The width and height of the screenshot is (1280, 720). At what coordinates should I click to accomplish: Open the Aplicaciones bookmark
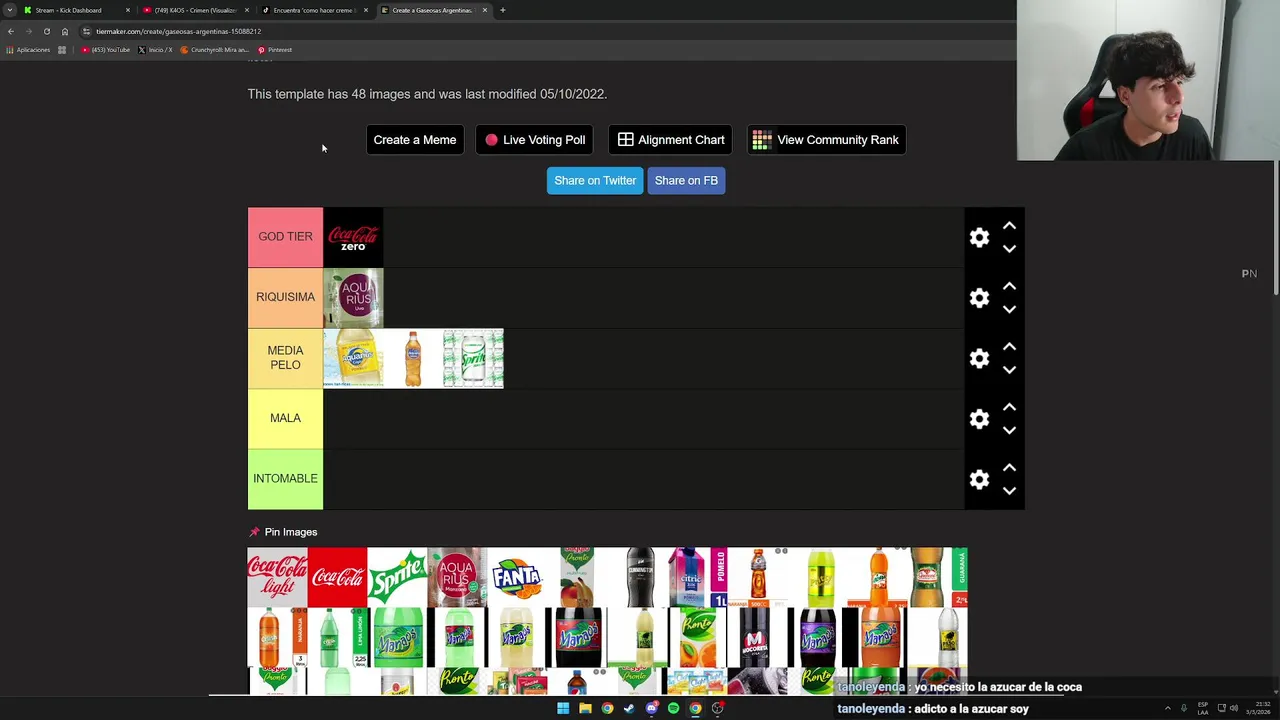(x=28, y=50)
